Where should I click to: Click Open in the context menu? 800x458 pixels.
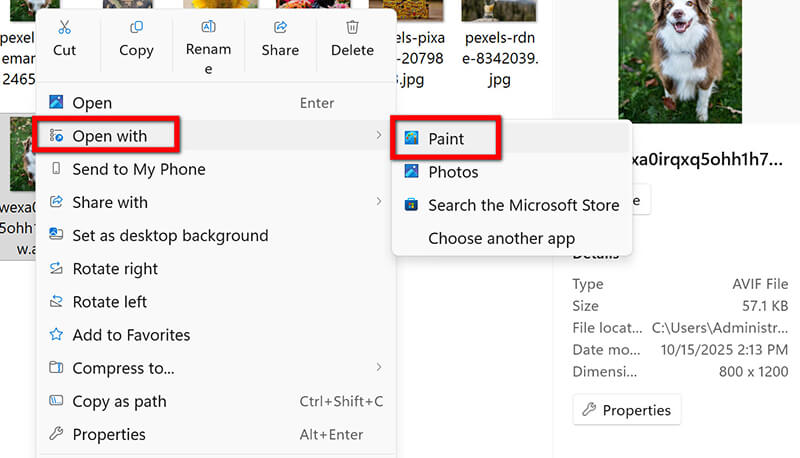pyautogui.click(x=92, y=103)
